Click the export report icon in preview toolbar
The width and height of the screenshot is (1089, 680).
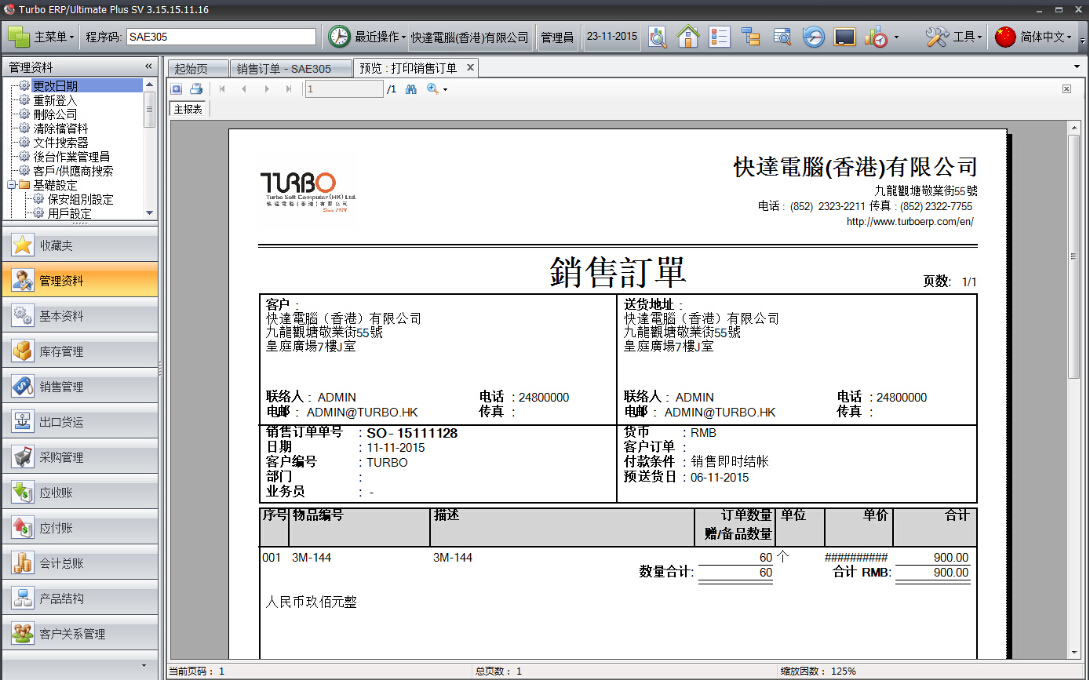[176, 89]
